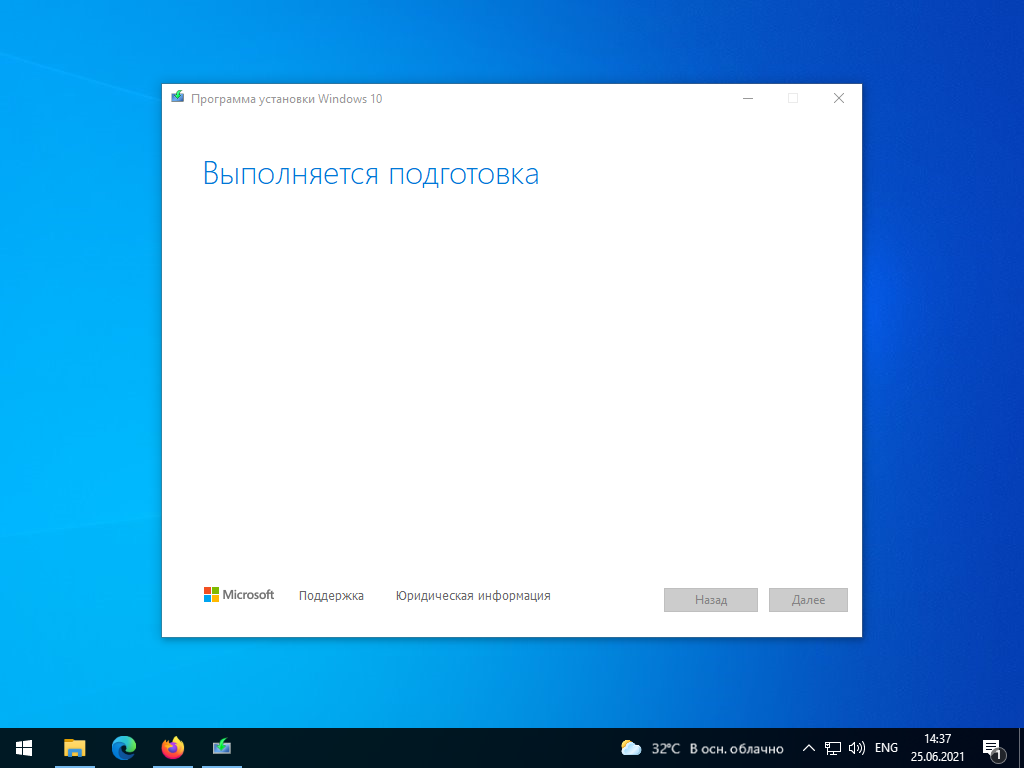Open weather widget showing 32°C
The image size is (1024, 768).
point(702,748)
